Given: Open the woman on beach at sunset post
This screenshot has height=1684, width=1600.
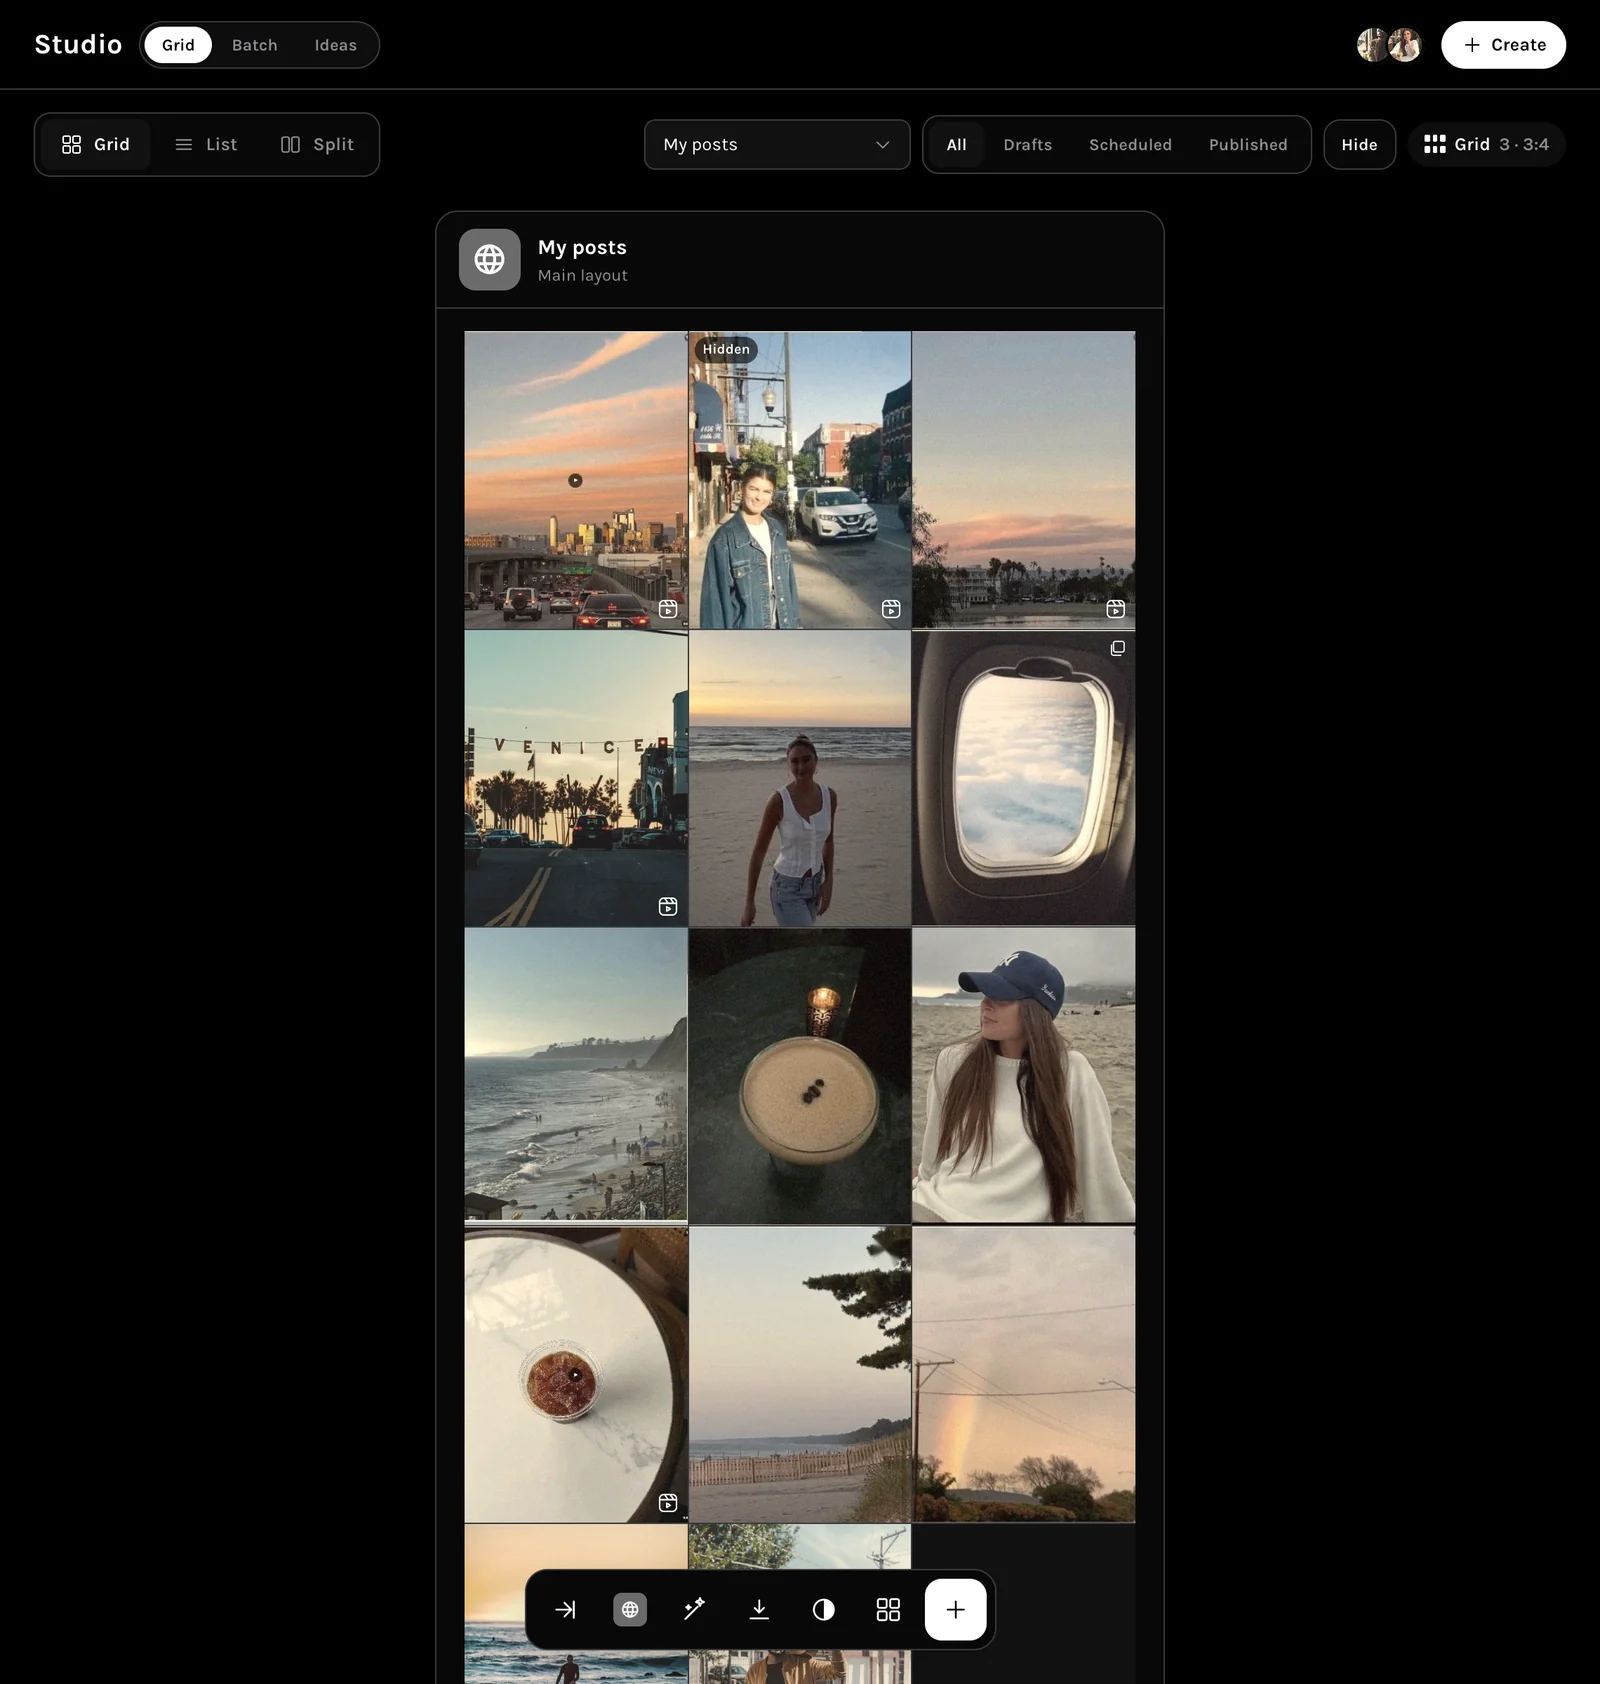Looking at the screenshot, I should point(800,778).
